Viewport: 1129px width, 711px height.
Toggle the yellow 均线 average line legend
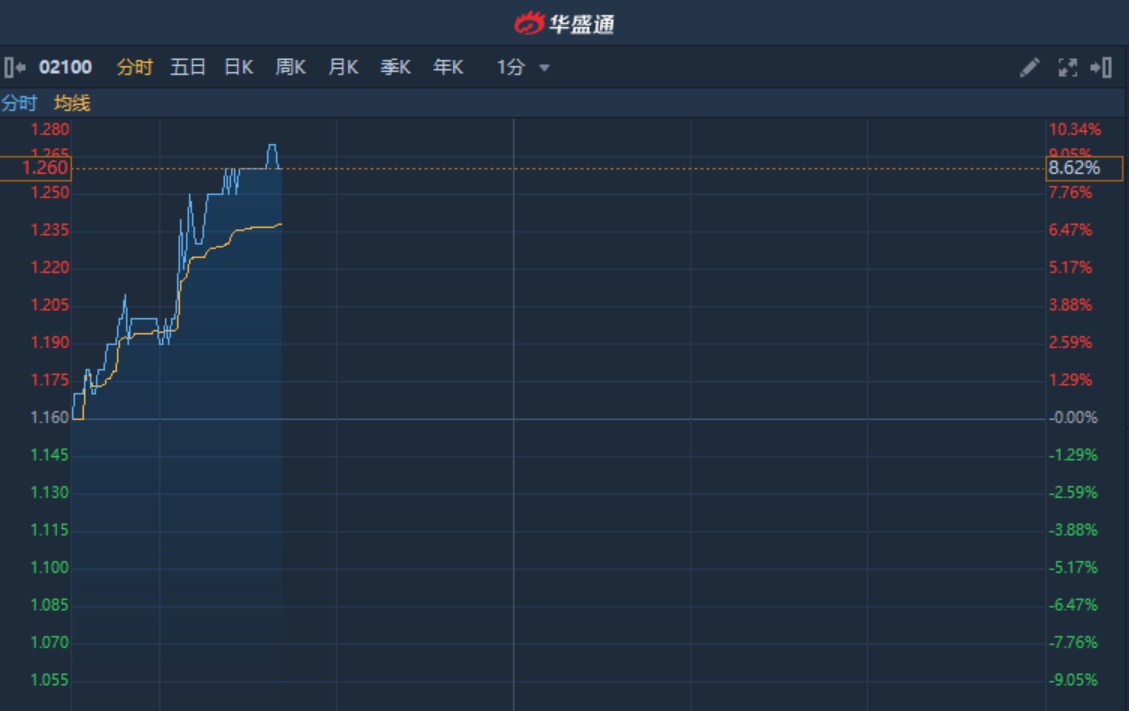pyautogui.click(x=72, y=103)
